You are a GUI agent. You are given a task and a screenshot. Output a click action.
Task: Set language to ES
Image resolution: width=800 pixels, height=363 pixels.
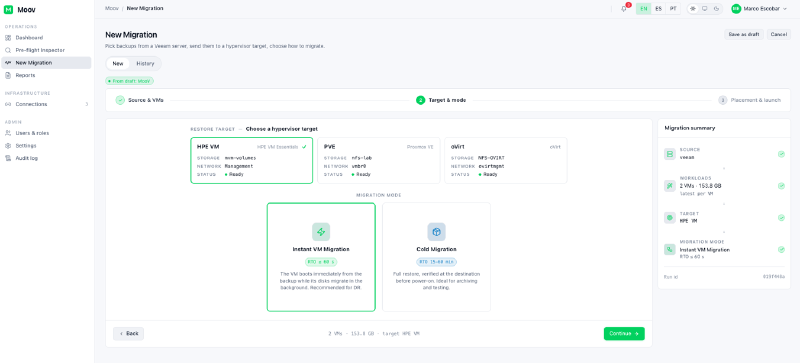[659, 9]
